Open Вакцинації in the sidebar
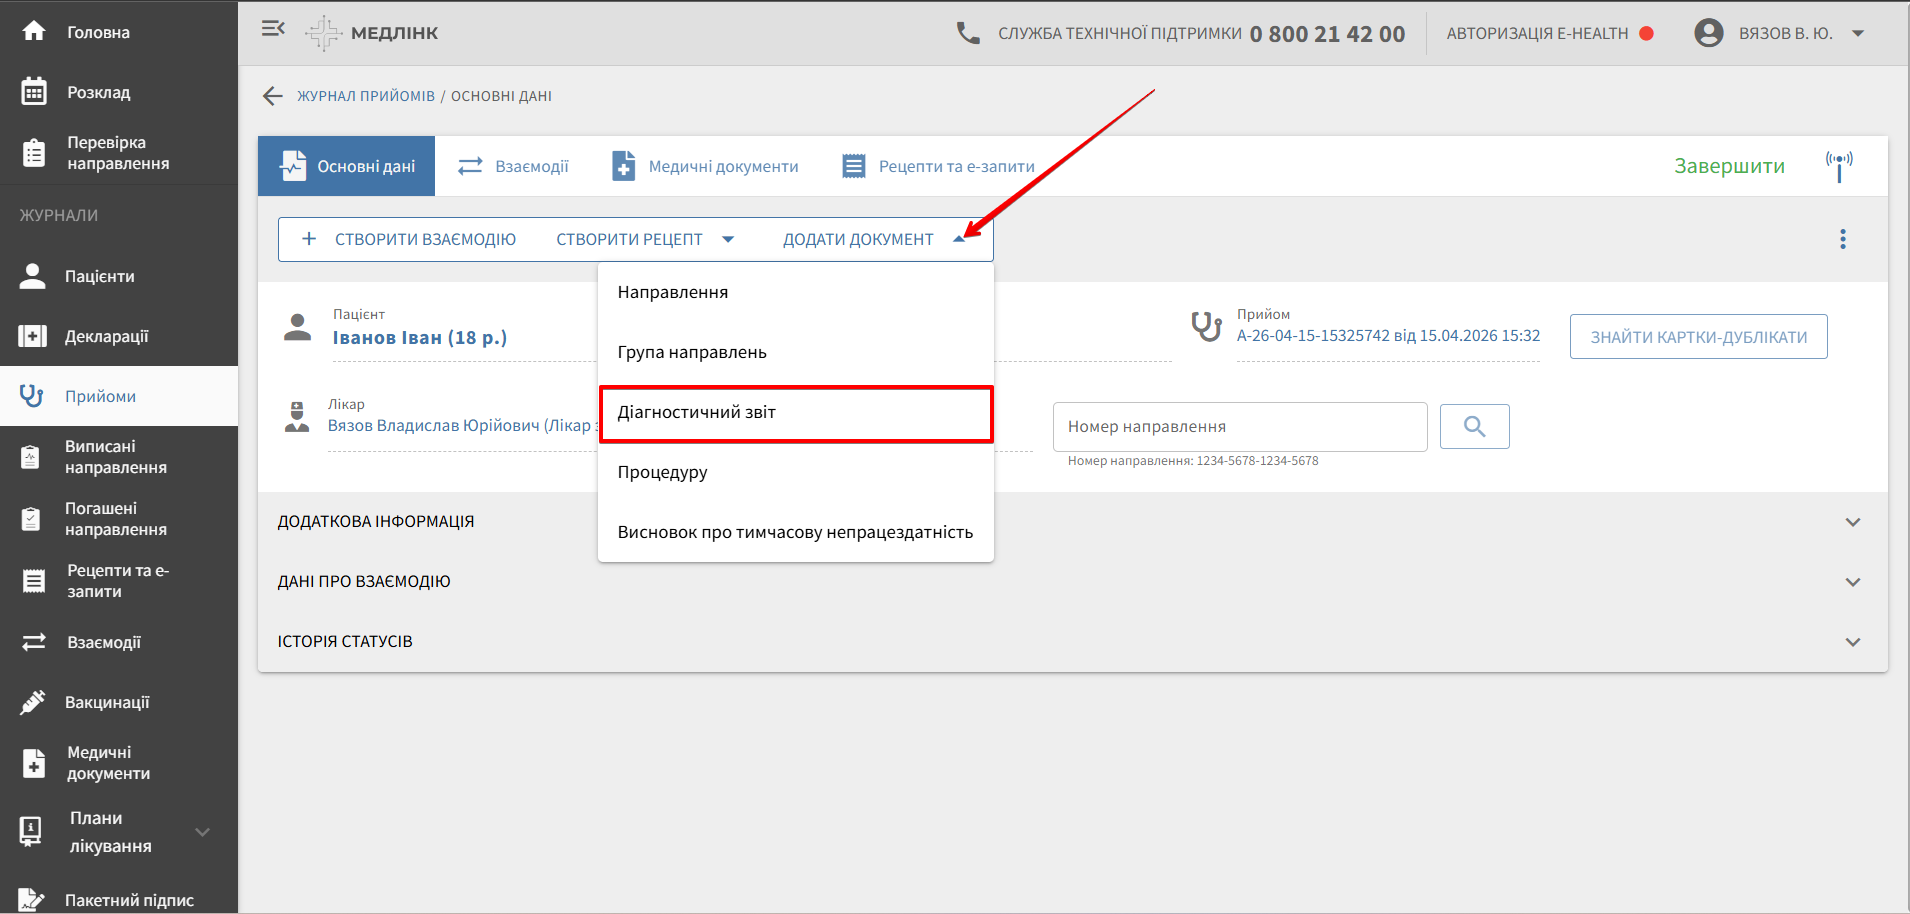This screenshot has width=1910, height=914. 107,702
